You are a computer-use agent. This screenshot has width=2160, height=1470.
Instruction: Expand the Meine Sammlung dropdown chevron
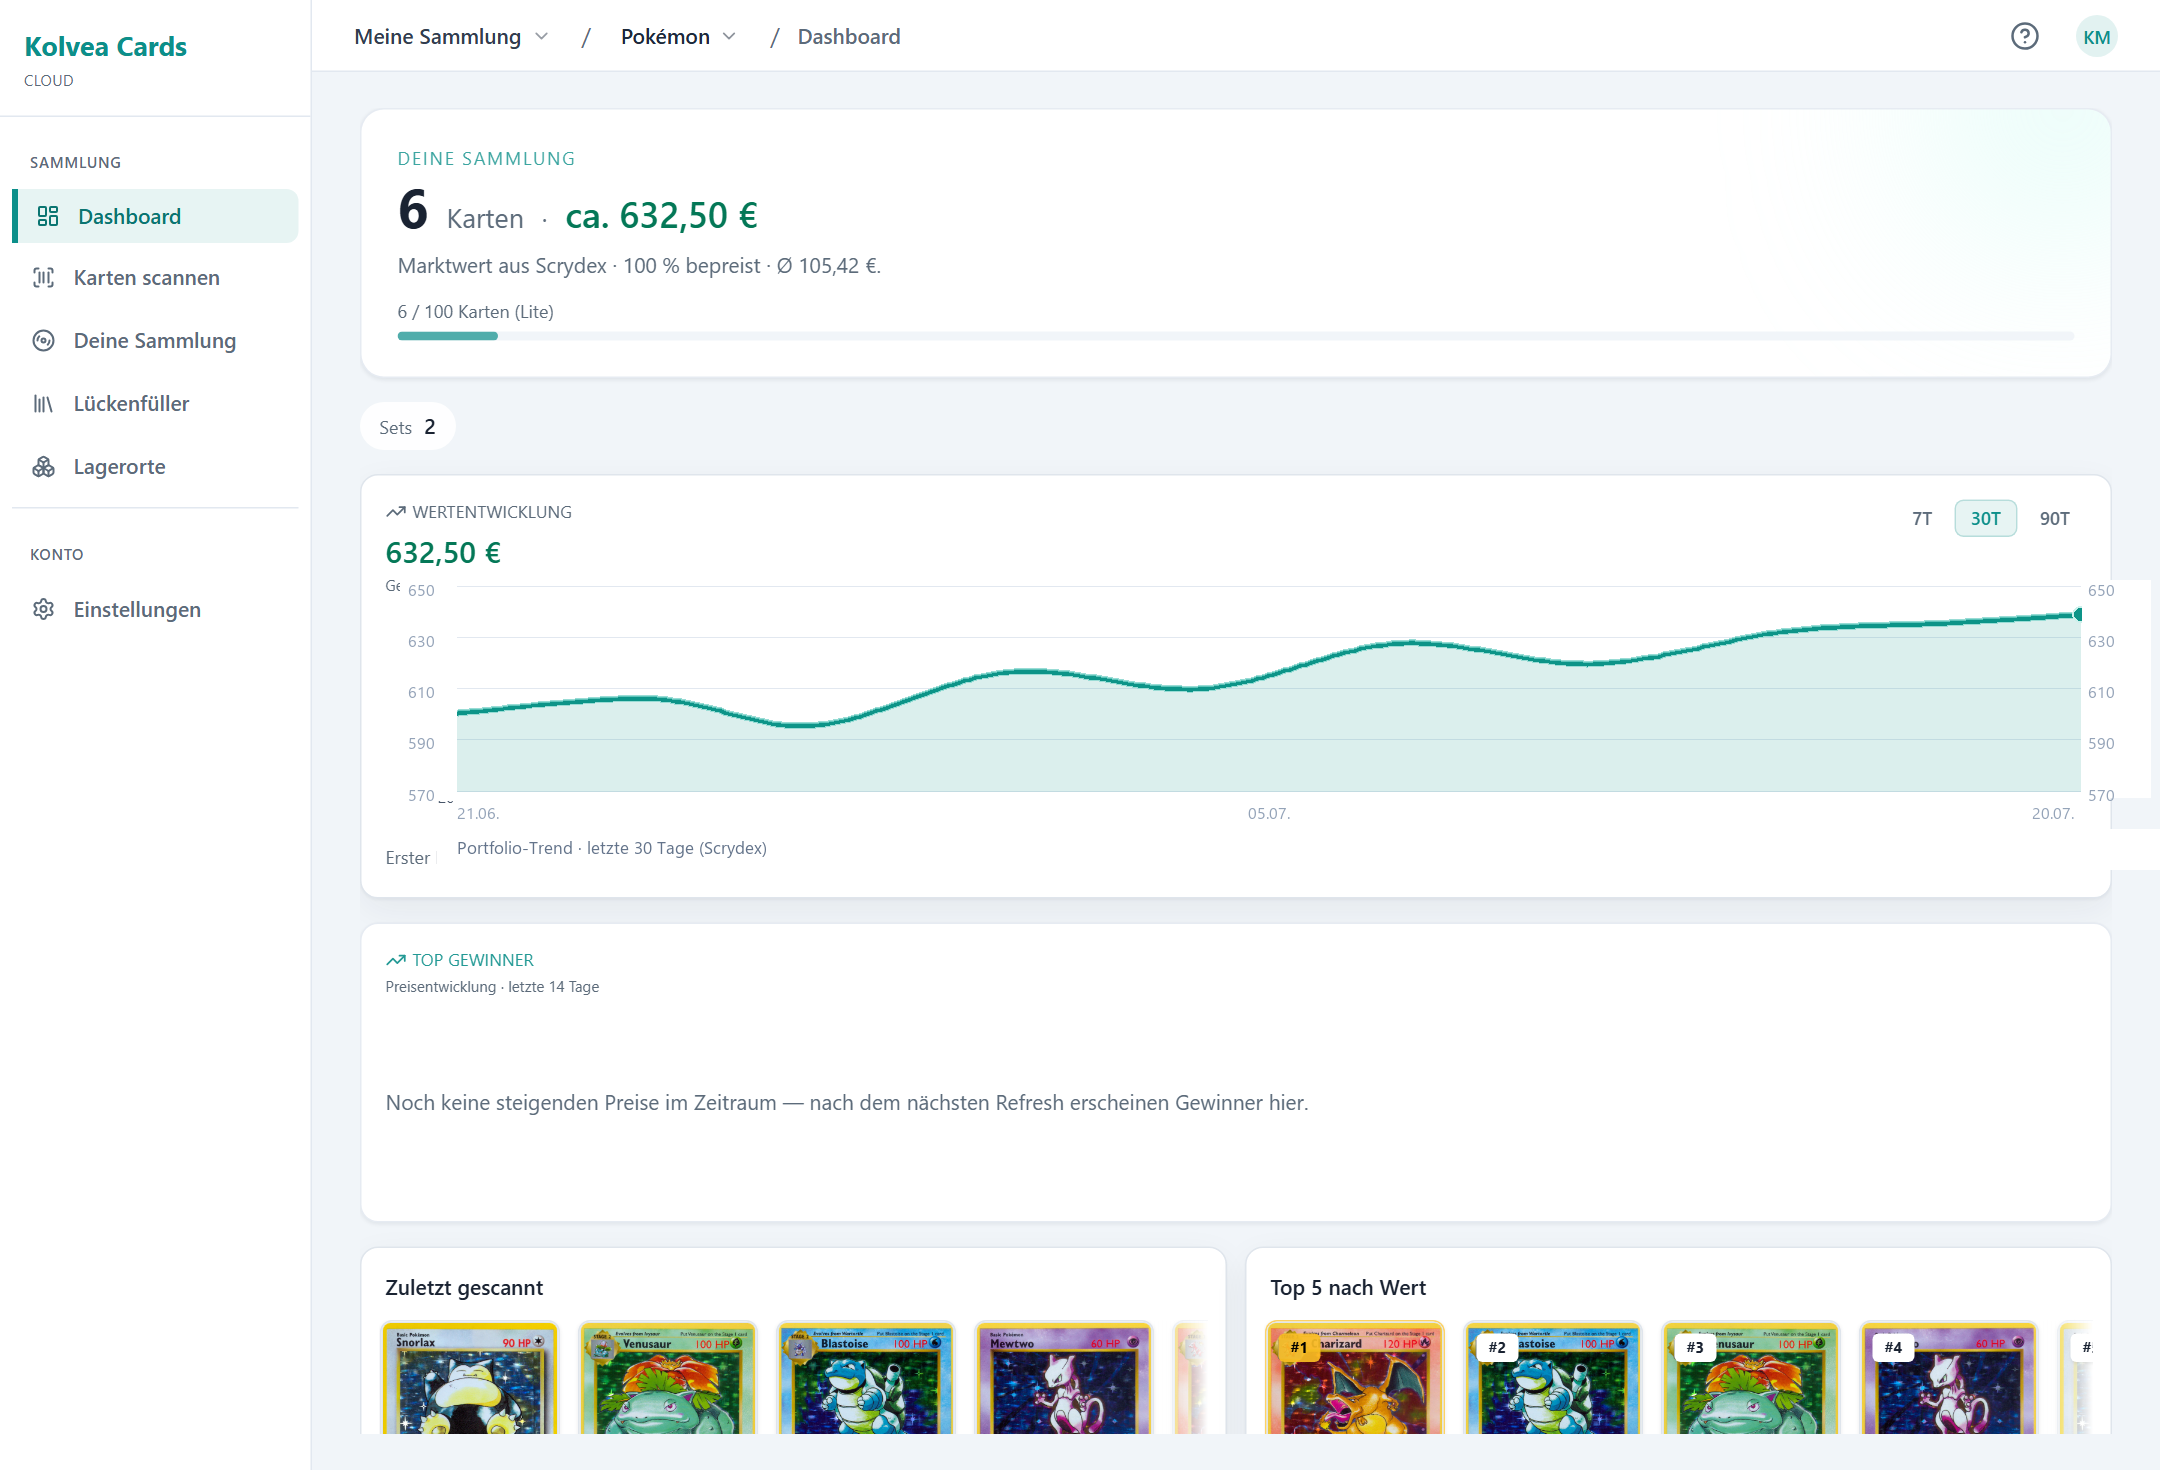(542, 37)
